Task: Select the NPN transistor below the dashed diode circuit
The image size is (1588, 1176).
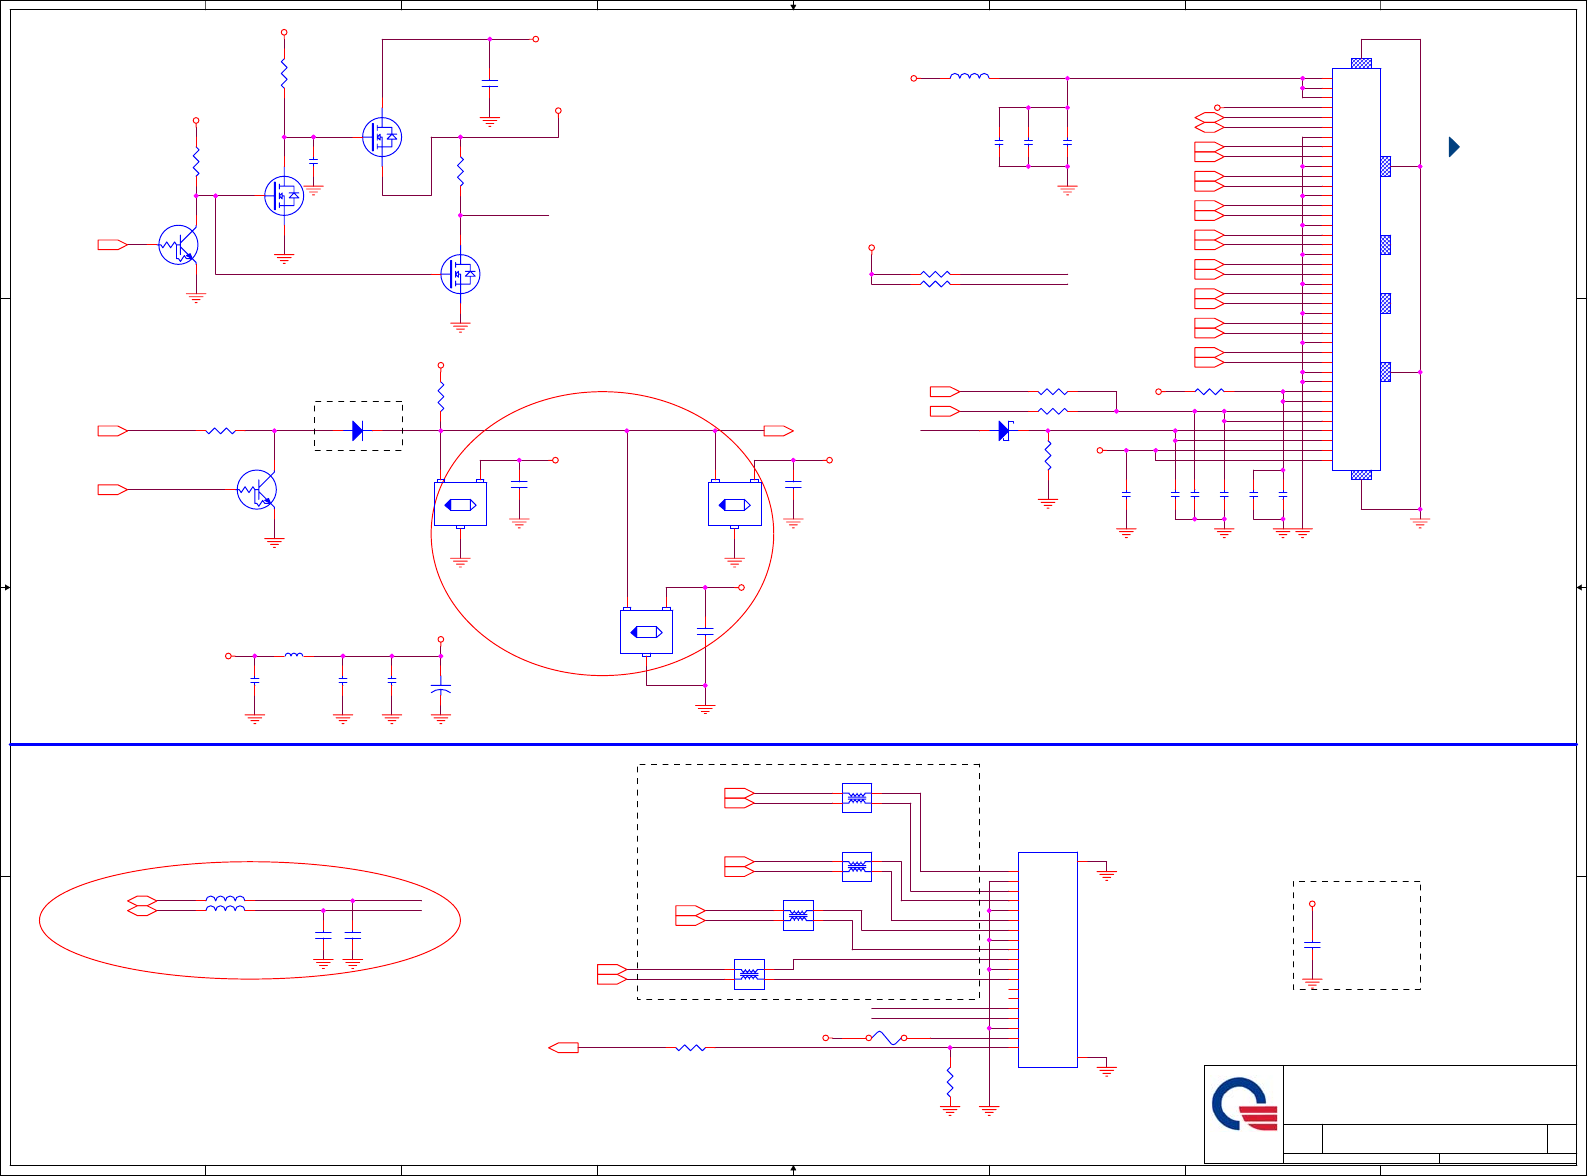Action: [x=256, y=490]
